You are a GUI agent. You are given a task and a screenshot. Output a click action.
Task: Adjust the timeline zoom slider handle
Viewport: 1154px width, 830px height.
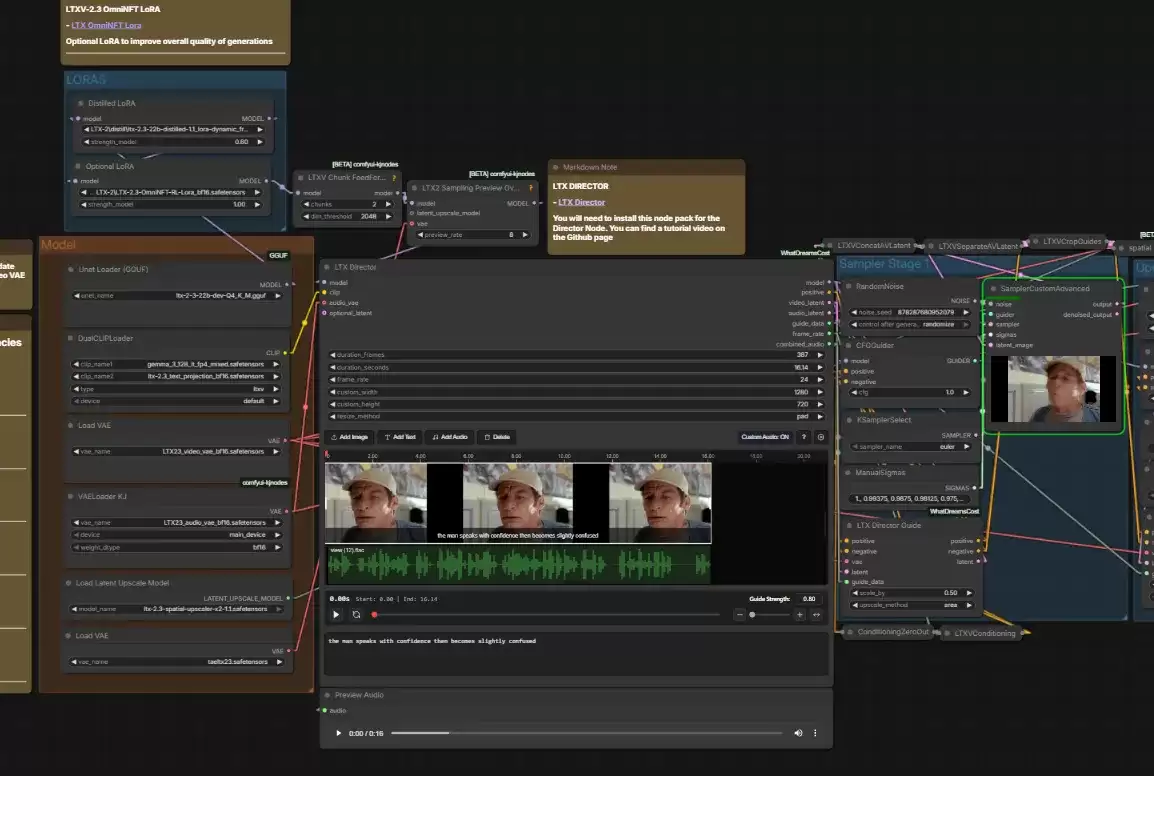tap(752, 614)
